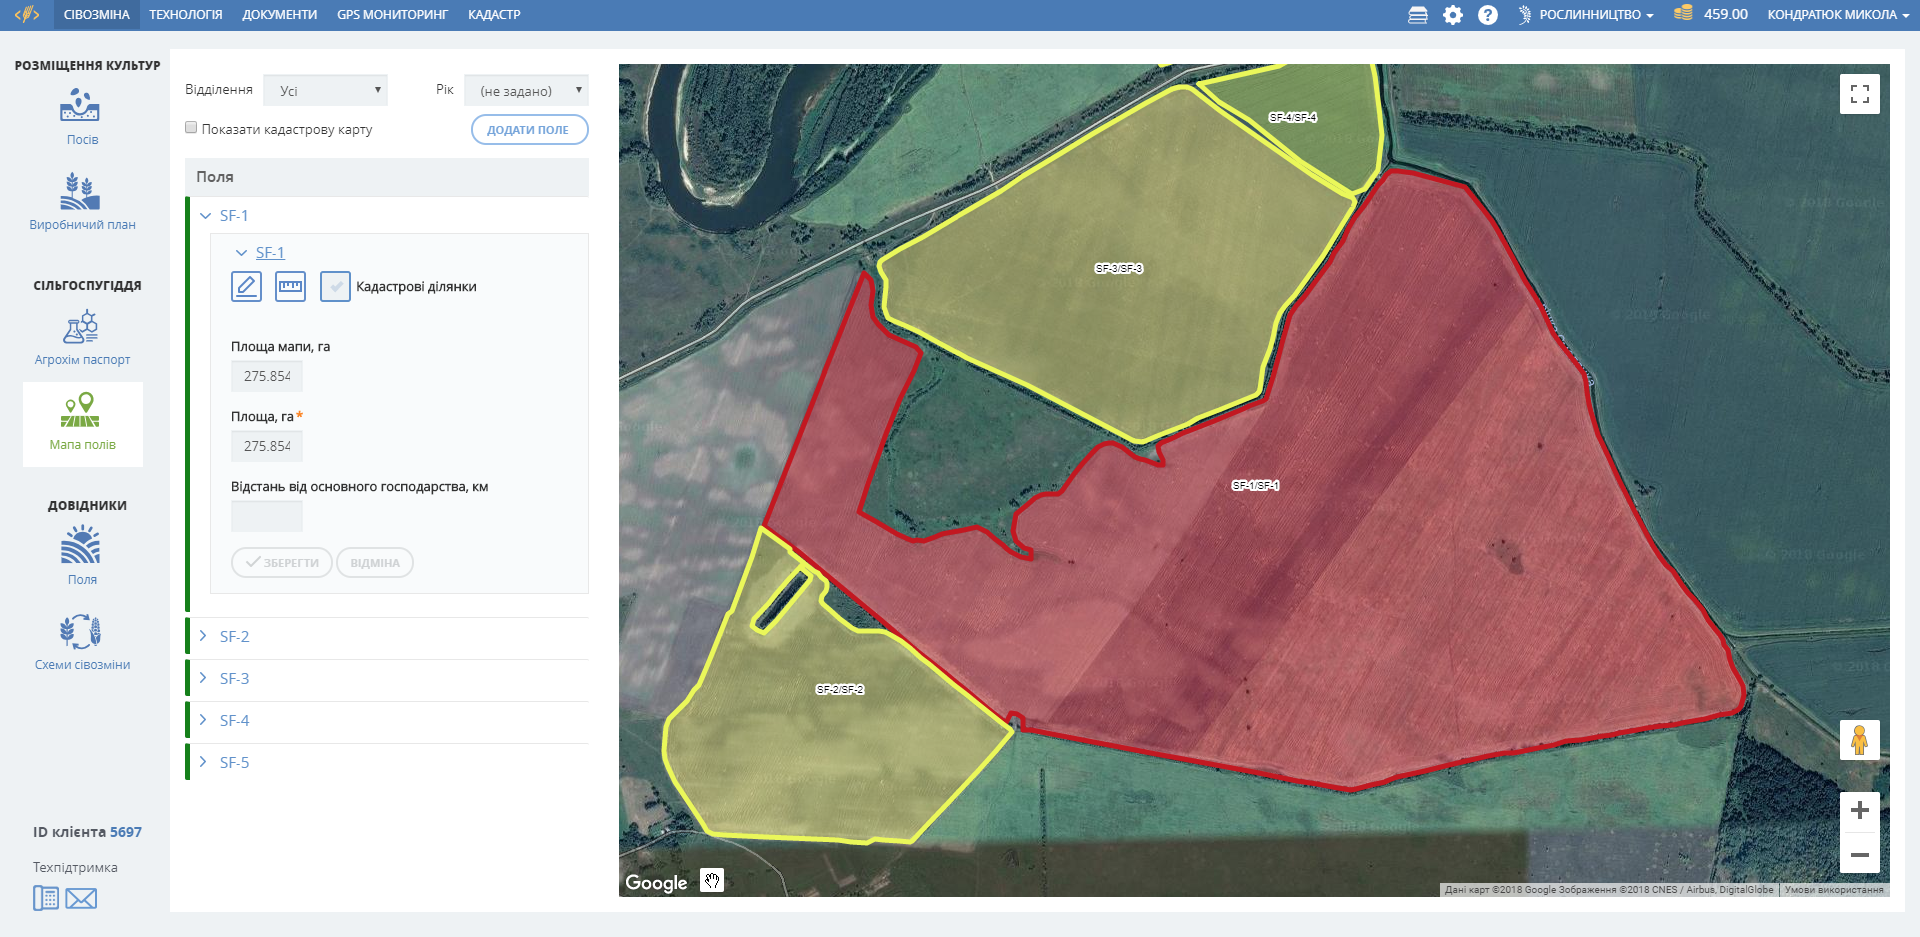Image resolution: width=1920 pixels, height=937 pixels.
Task: Open the GPS МОНИТОРИНГ menu
Action: click(392, 15)
